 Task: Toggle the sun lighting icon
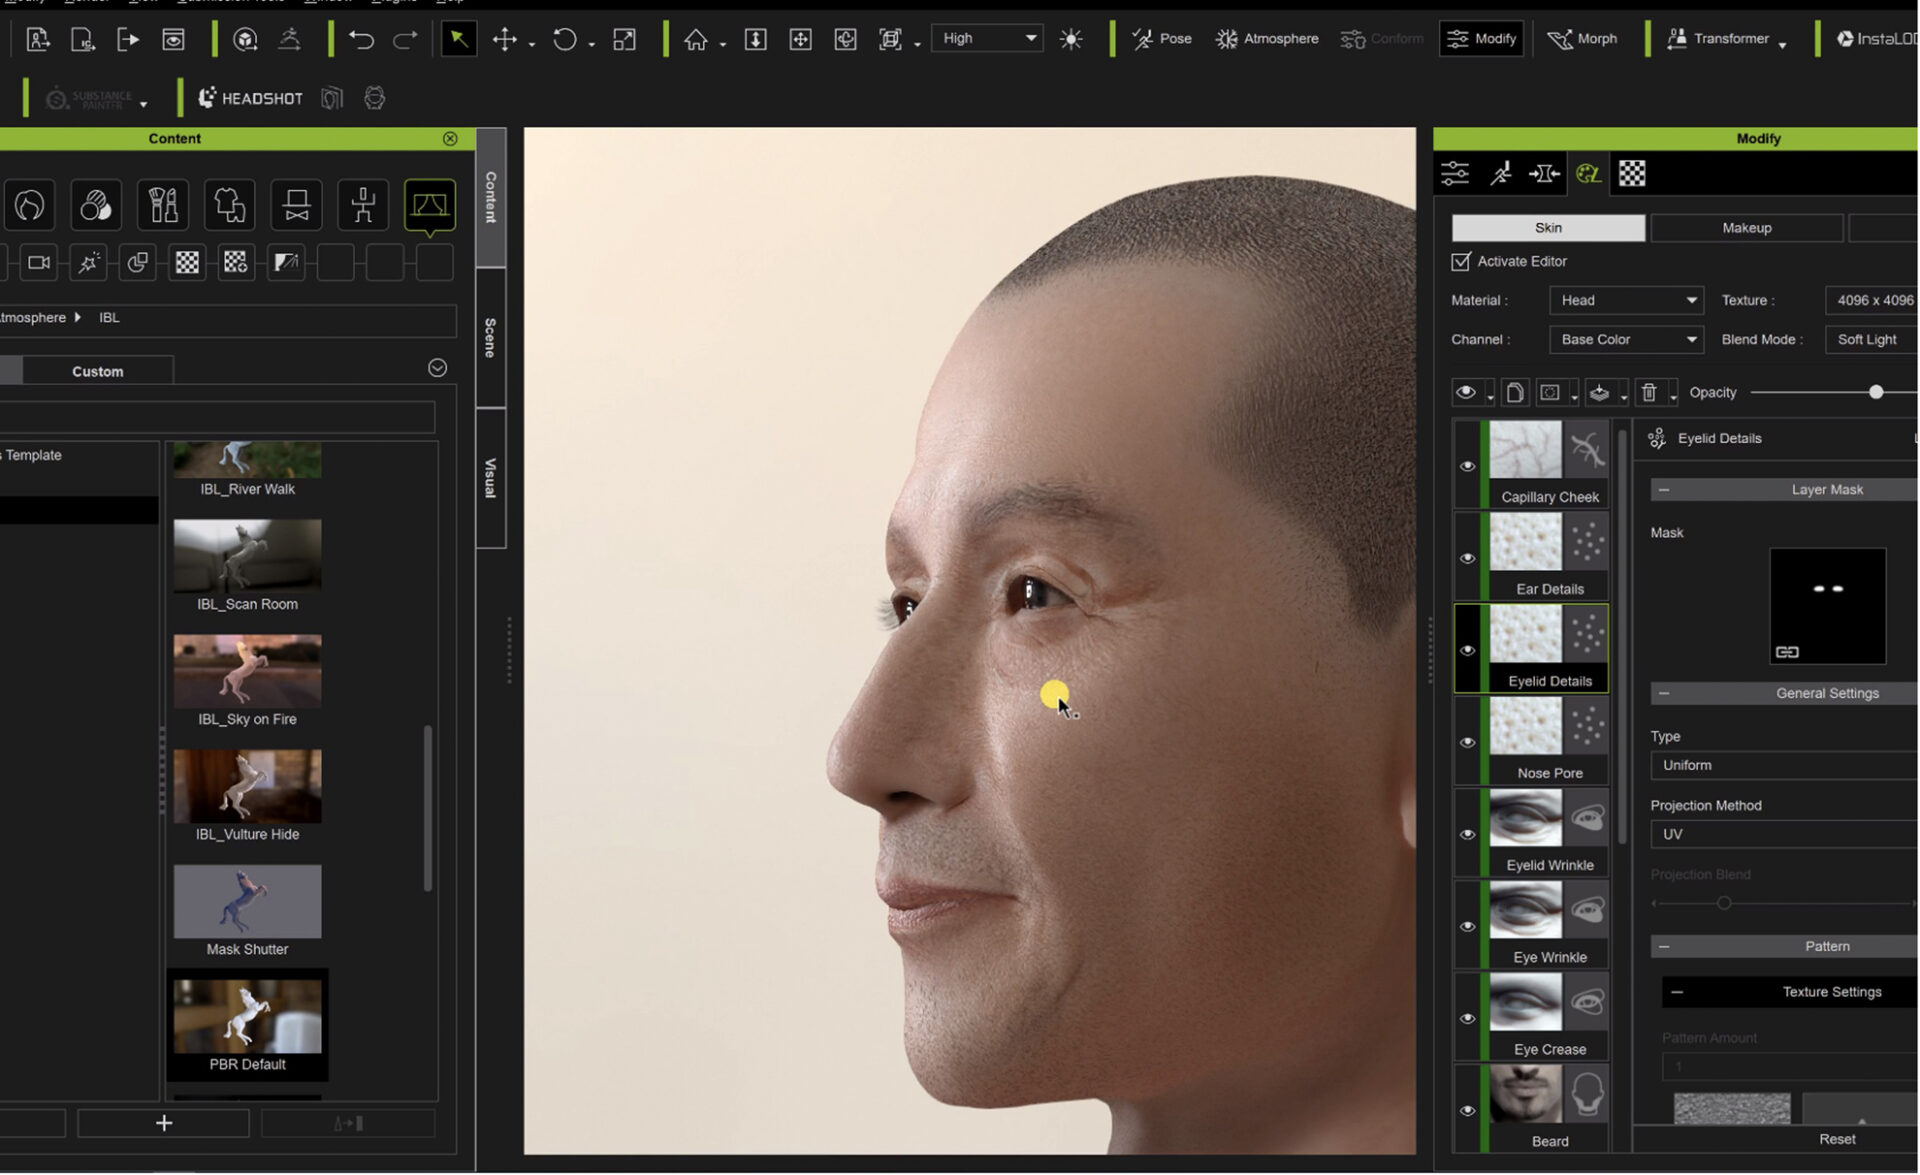tap(1071, 39)
